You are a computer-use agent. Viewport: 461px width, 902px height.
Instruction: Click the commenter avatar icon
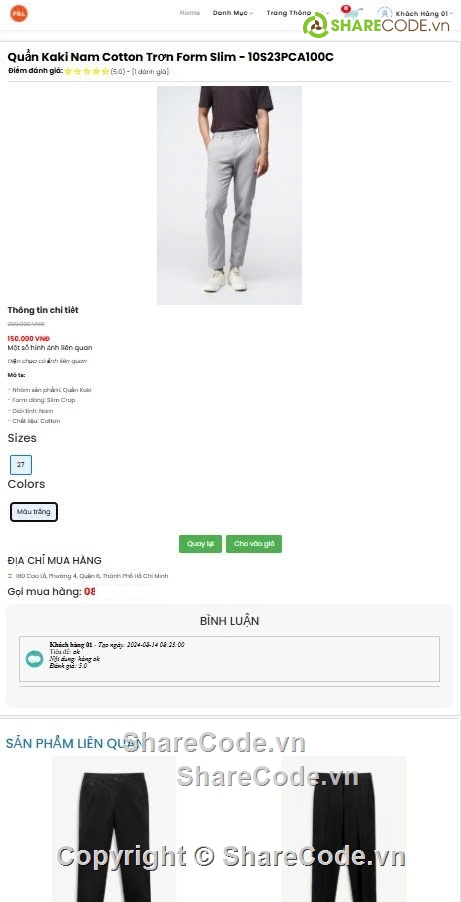pos(35,659)
